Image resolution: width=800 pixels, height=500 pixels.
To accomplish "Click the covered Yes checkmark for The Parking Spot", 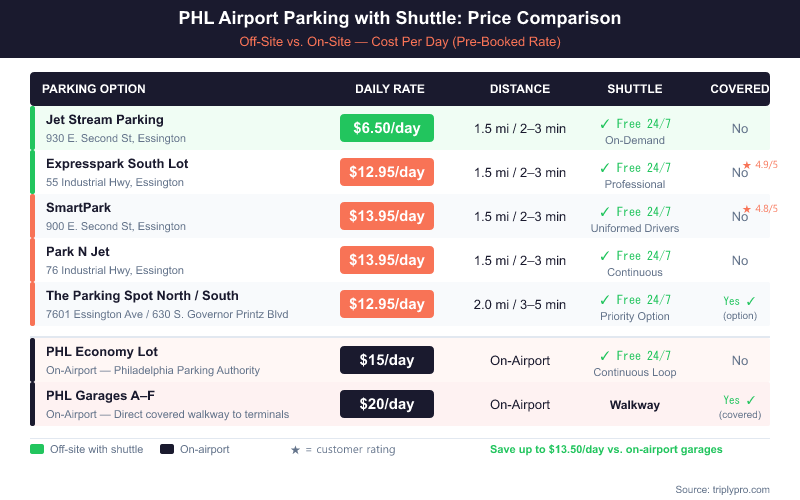I will coord(751,300).
